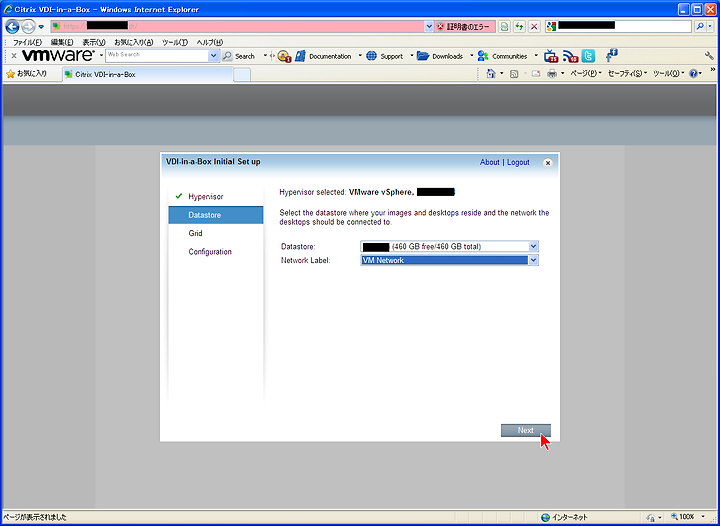Viewport: 720px width, 526px height.
Task: Open the Datastore dropdown list
Action: click(449, 246)
